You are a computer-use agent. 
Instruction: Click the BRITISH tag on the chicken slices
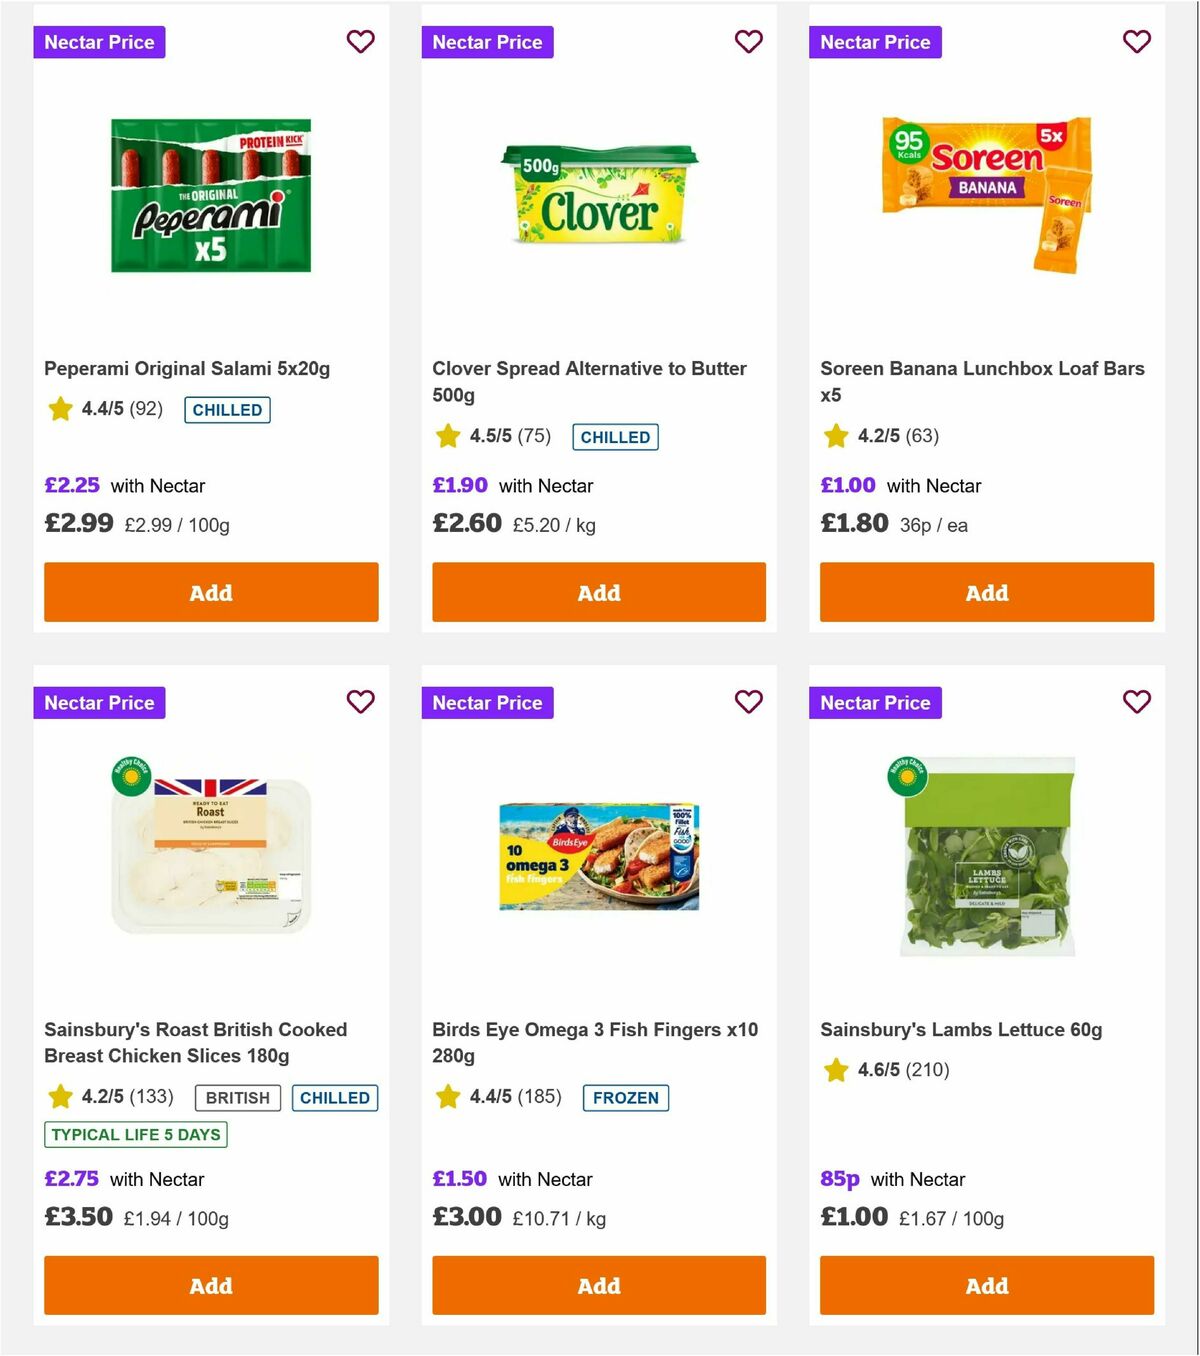point(236,1097)
